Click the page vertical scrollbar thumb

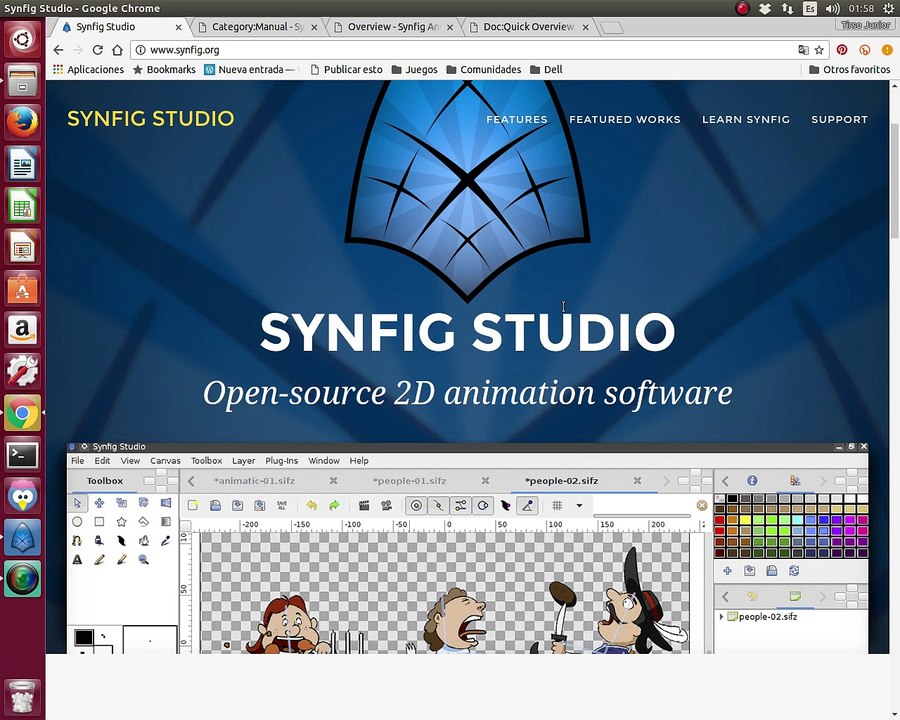tap(894, 180)
